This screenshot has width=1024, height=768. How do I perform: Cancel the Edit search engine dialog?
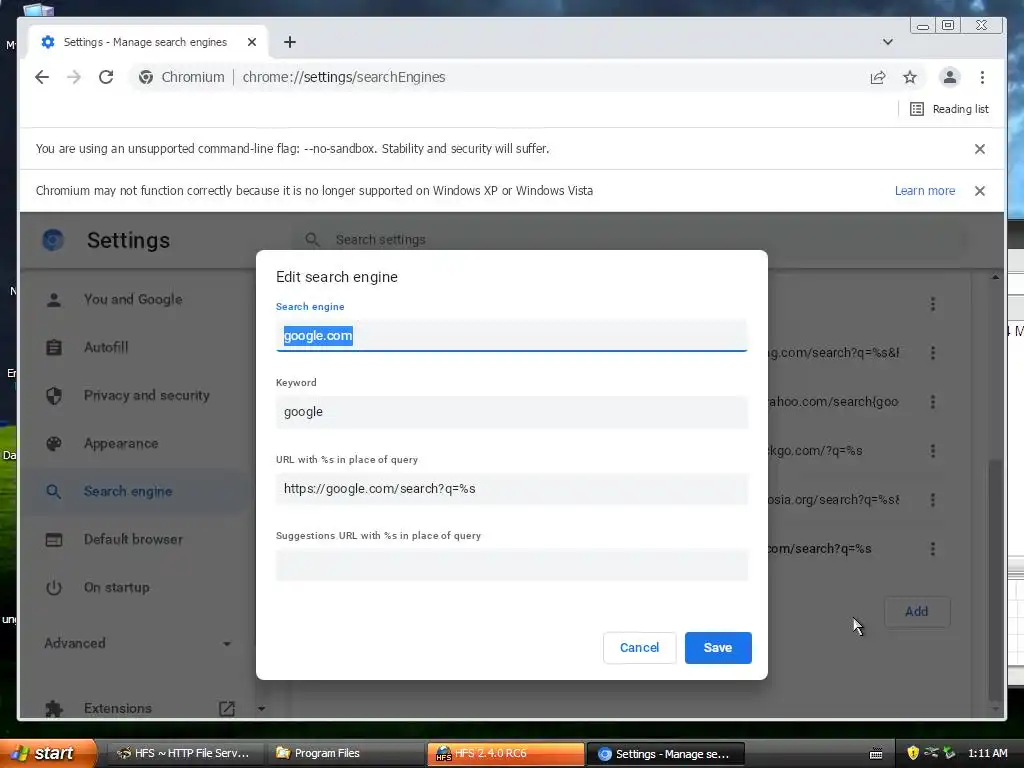tap(639, 648)
